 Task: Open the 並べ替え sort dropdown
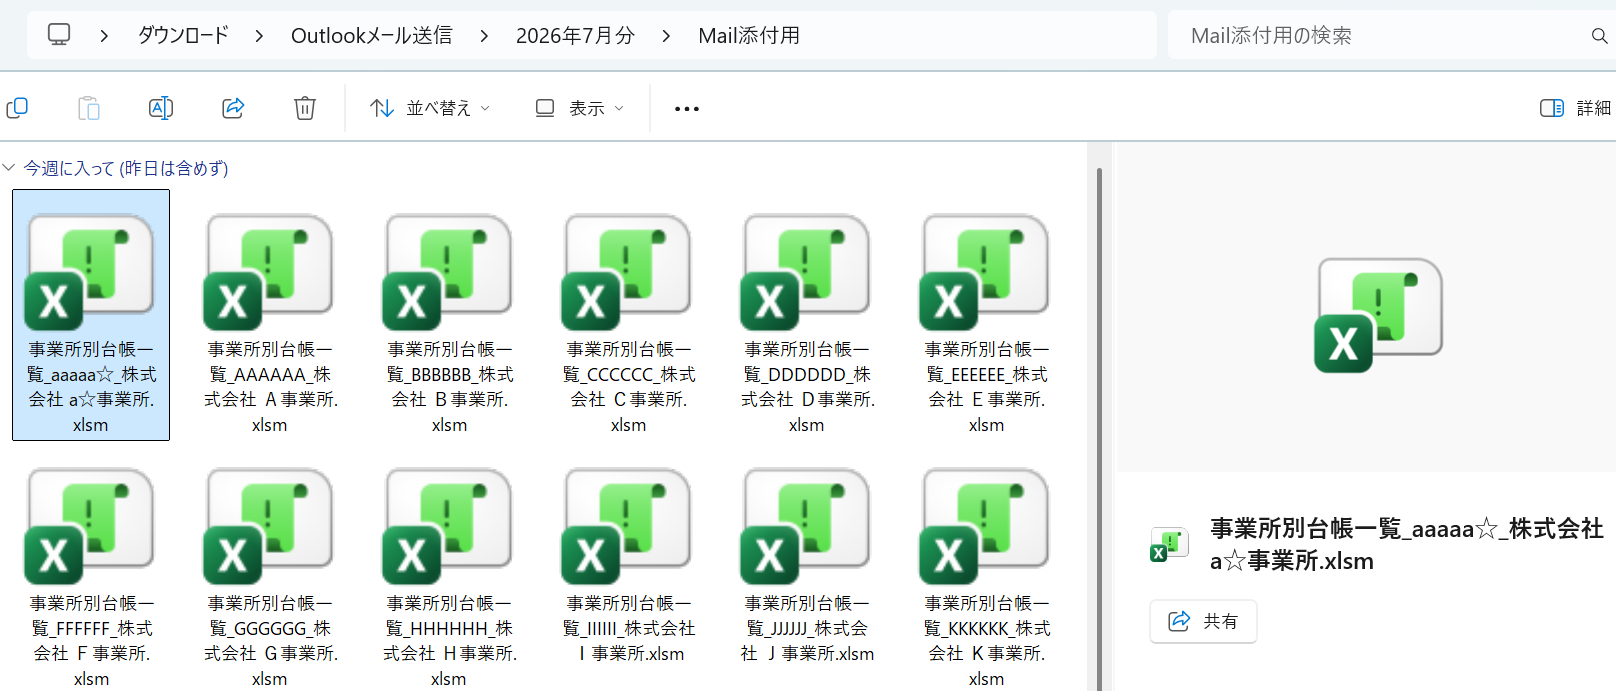point(430,108)
